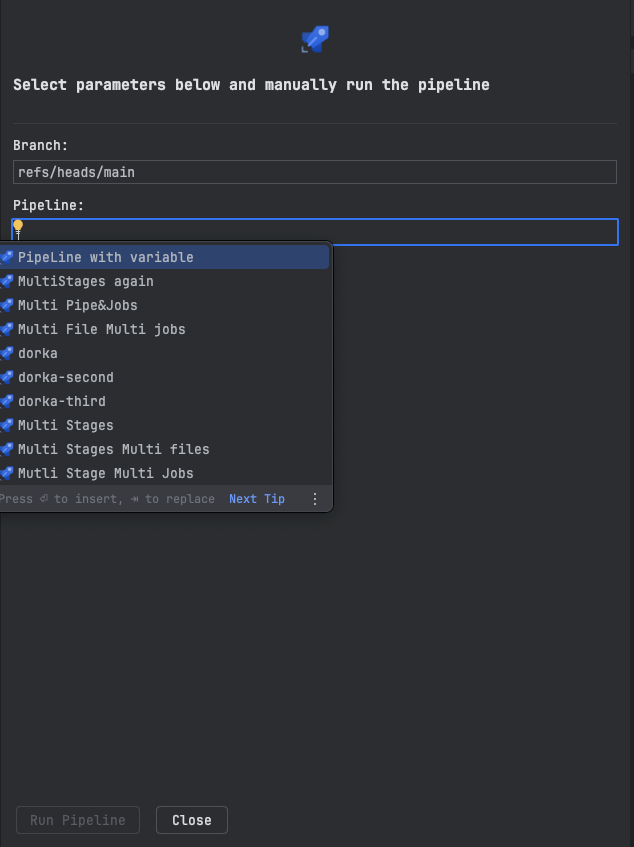
Task: Click the Azure Pipelines rocket logo at top
Action: 315,39
